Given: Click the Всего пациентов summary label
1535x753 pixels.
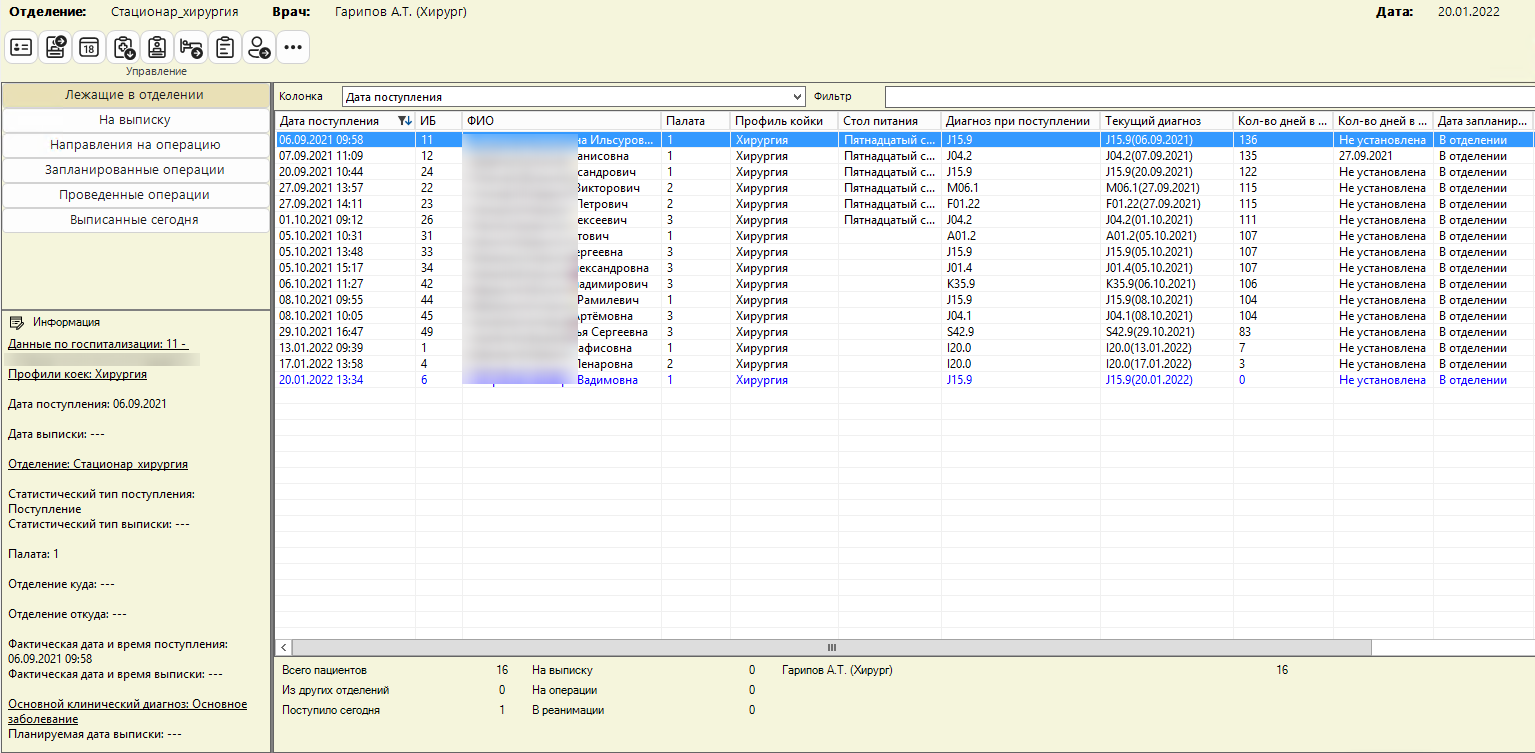Looking at the screenshot, I should [x=325, y=670].
